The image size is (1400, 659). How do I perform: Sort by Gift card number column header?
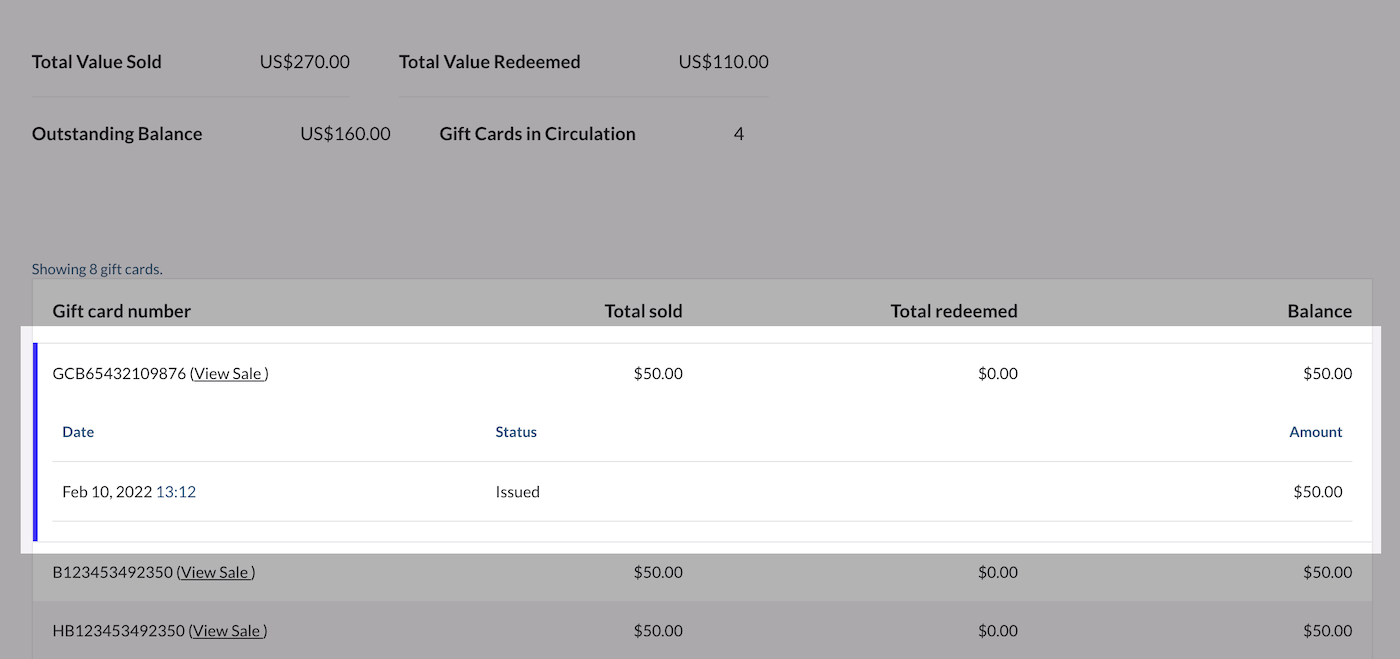tap(121, 311)
